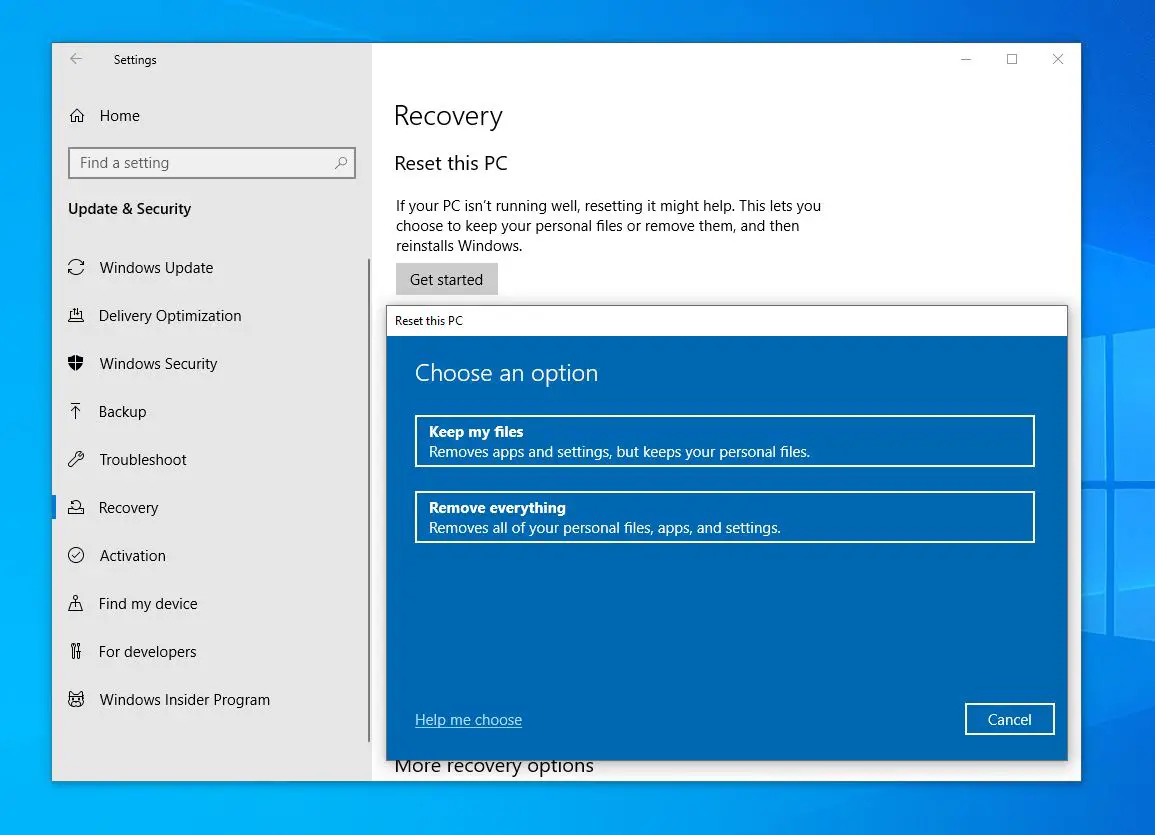Maximize the Settings window
Viewport: 1155px width, 835px height.
[x=1012, y=59]
